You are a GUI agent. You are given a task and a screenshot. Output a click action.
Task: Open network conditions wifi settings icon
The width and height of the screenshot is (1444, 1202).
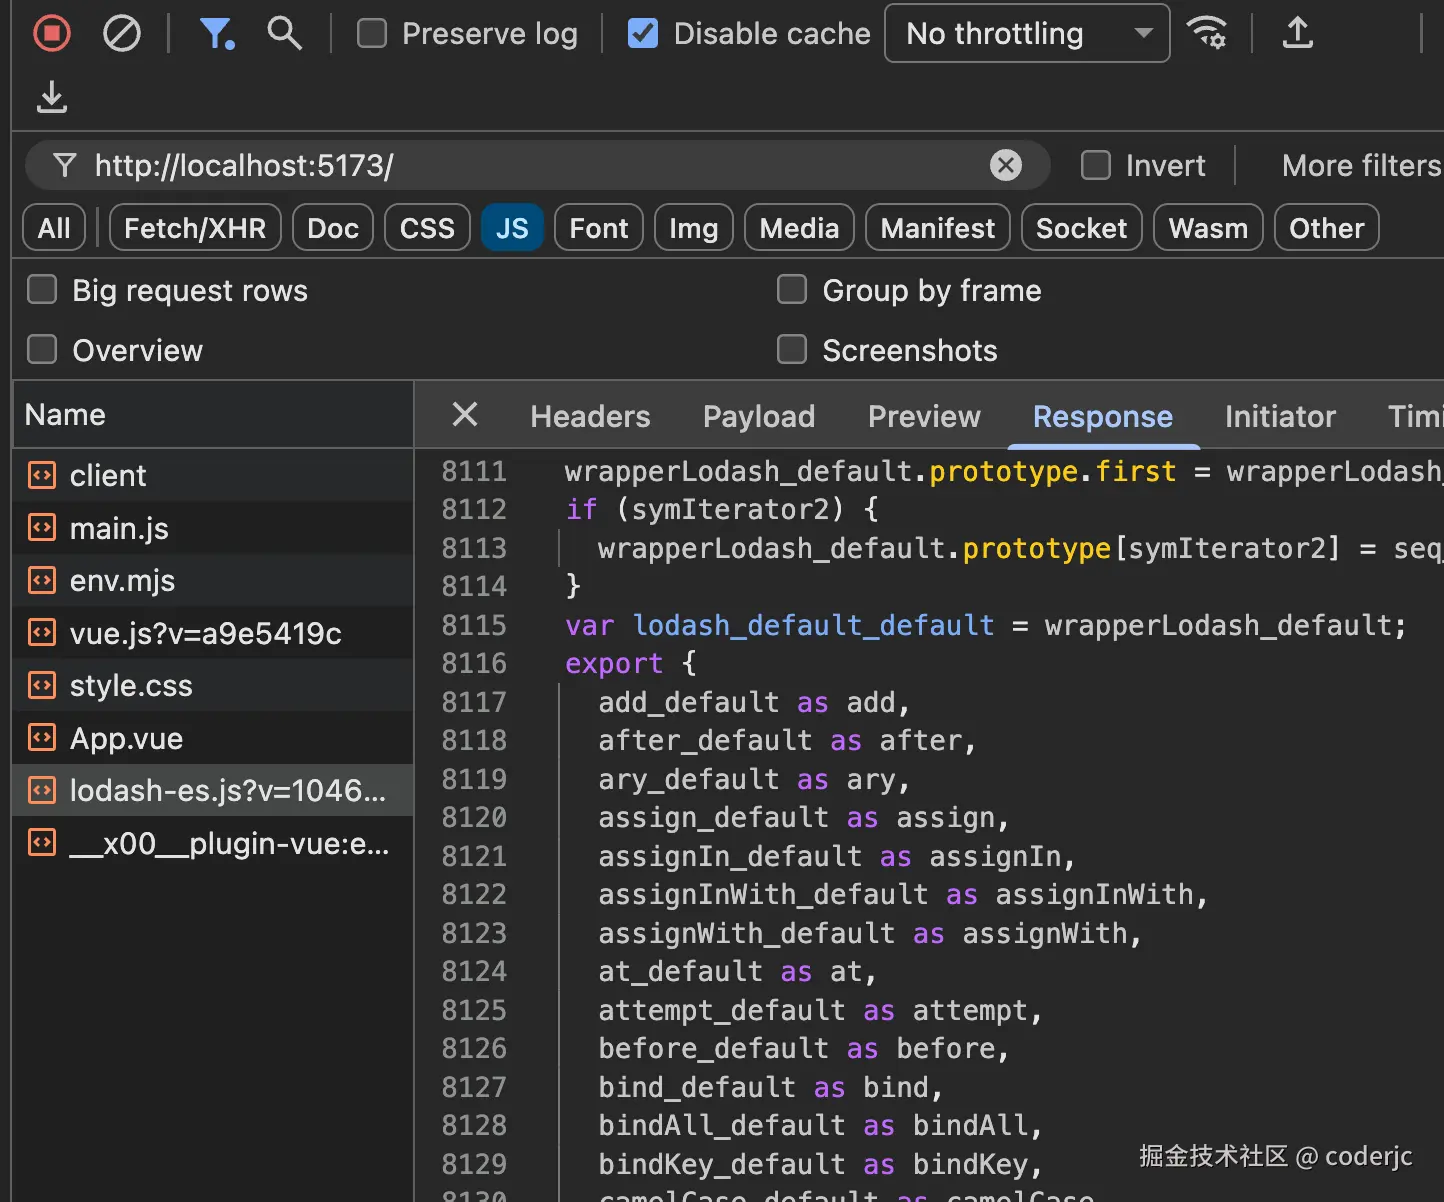pyautogui.click(x=1207, y=33)
